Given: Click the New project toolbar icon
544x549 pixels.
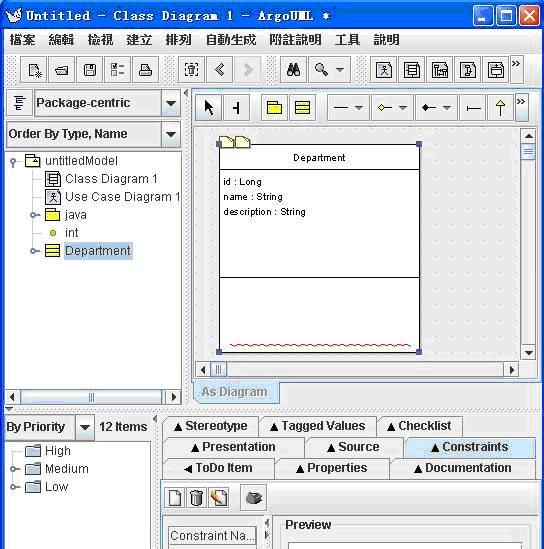Looking at the screenshot, I should click(x=34, y=70).
